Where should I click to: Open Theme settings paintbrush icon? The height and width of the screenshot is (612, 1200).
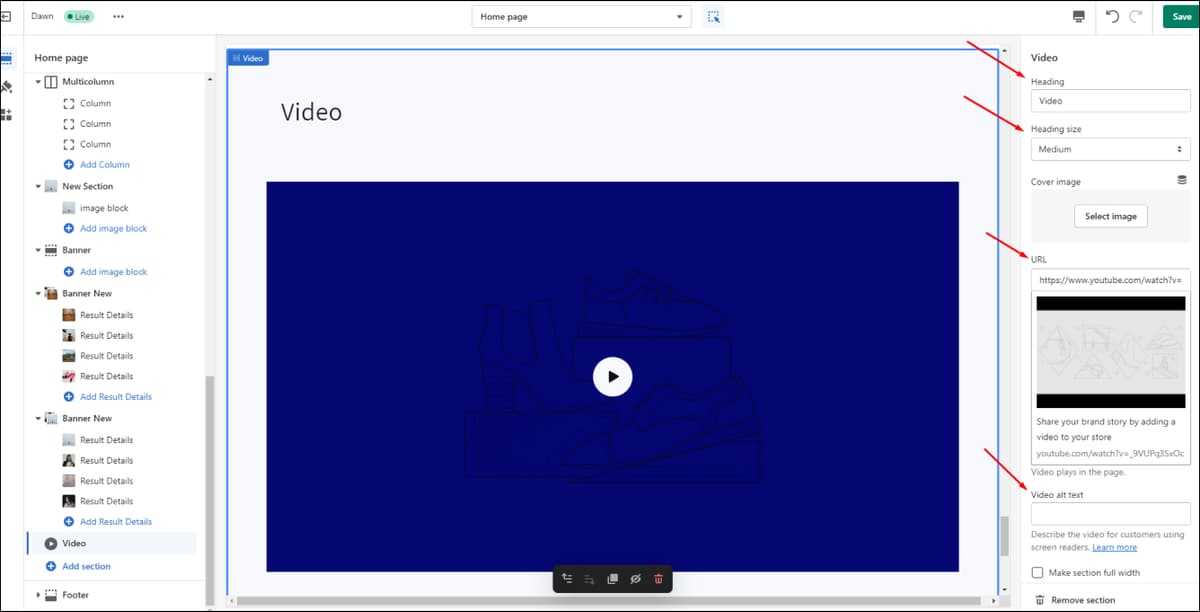click(6, 87)
